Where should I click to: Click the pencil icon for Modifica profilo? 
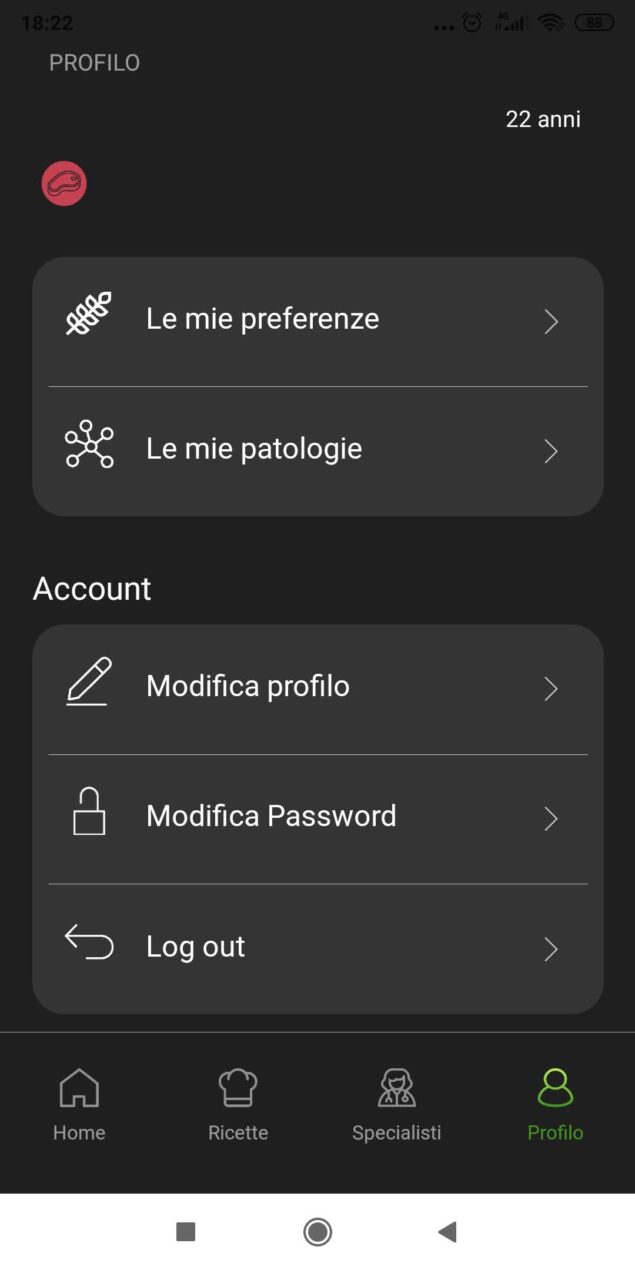coord(89,682)
